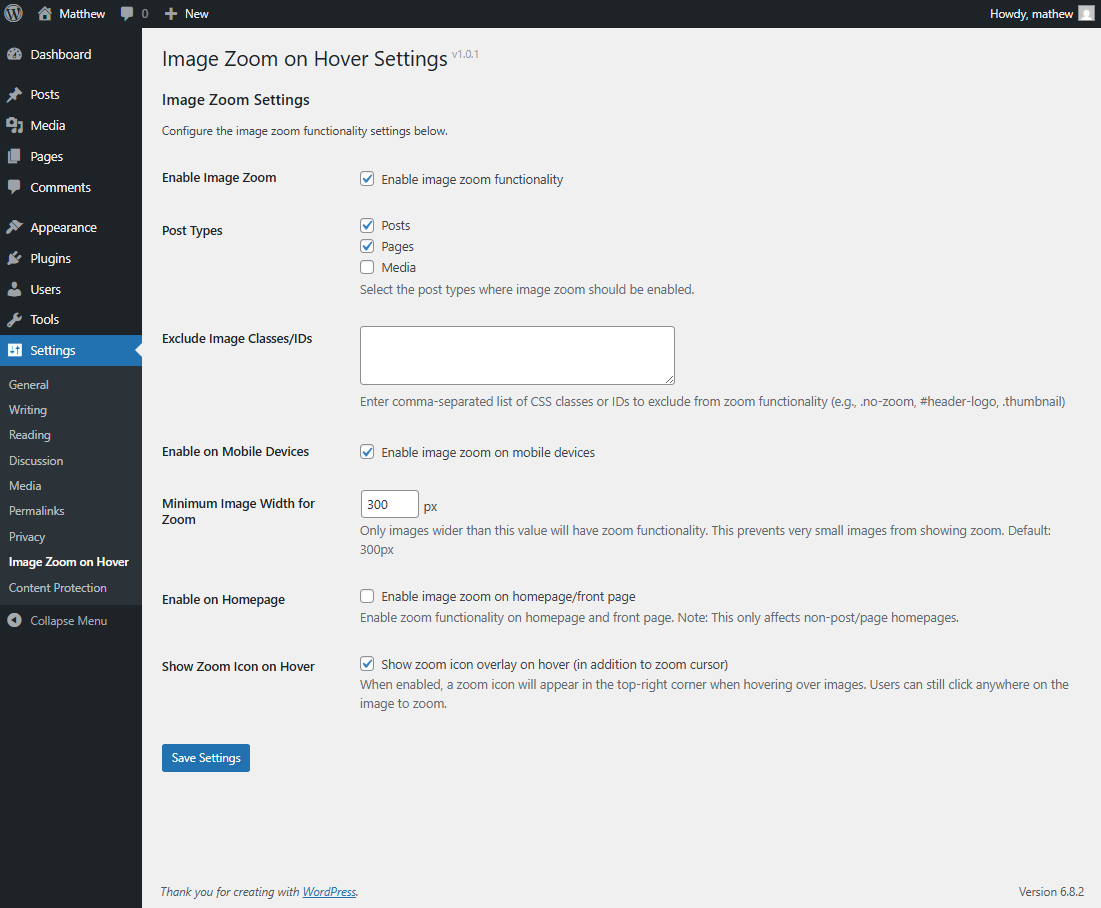The width and height of the screenshot is (1101, 908).
Task: Disable the Enable image zoom functionality checkbox
Action: (x=367, y=180)
